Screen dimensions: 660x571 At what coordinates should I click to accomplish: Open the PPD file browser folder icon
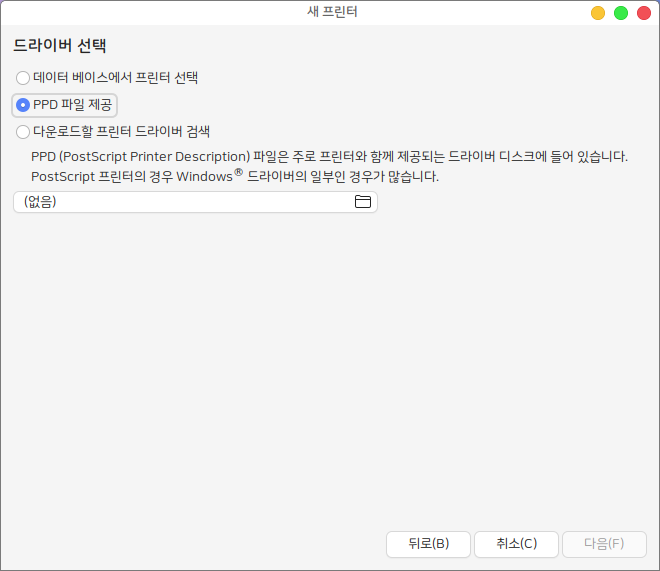point(362,202)
